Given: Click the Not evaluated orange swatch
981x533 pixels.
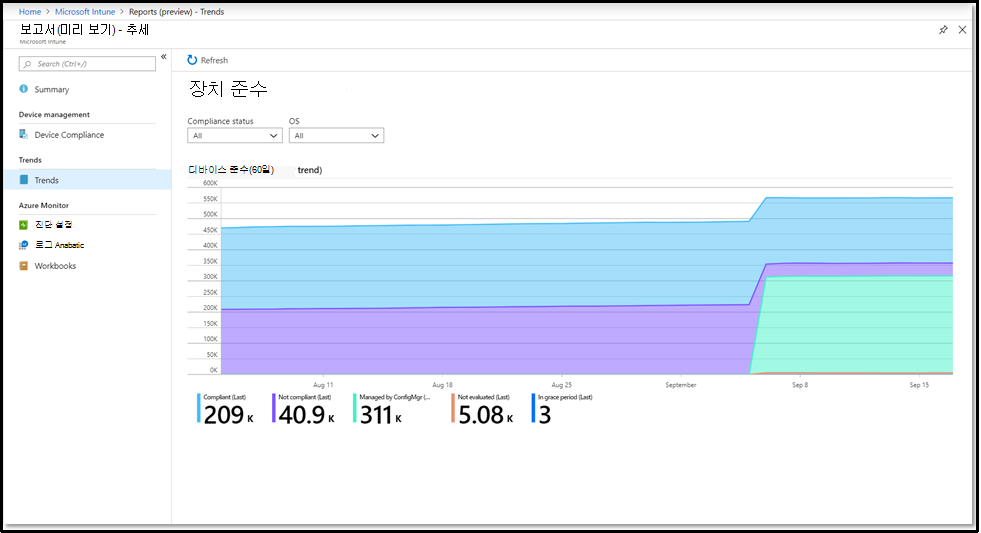Looking at the screenshot, I should [453, 408].
